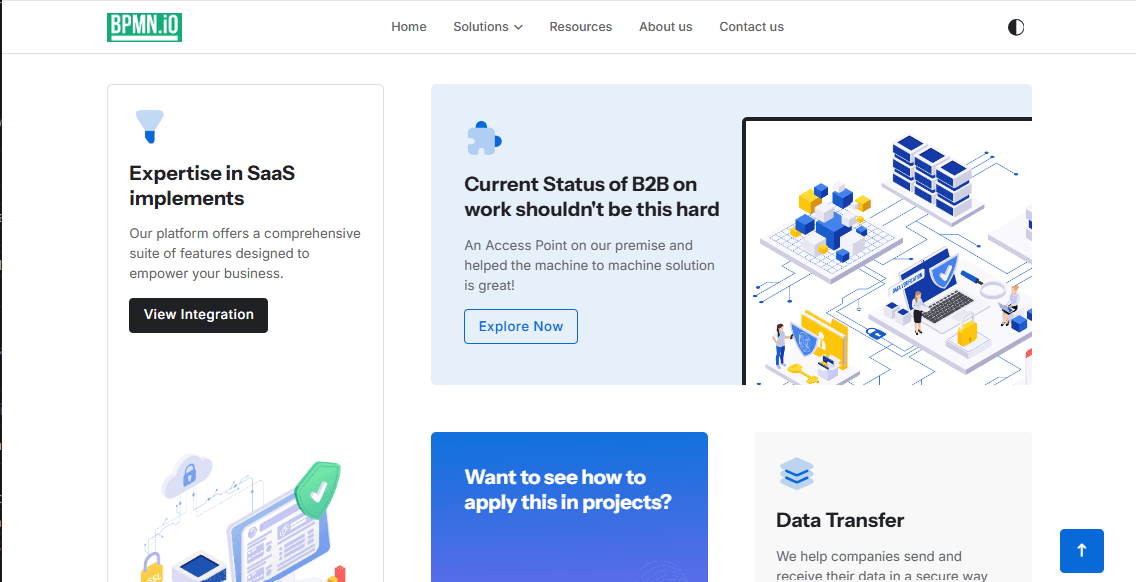1136x582 pixels.
Task: Open the Solutions chevron menu
Action: [x=518, y=27]
